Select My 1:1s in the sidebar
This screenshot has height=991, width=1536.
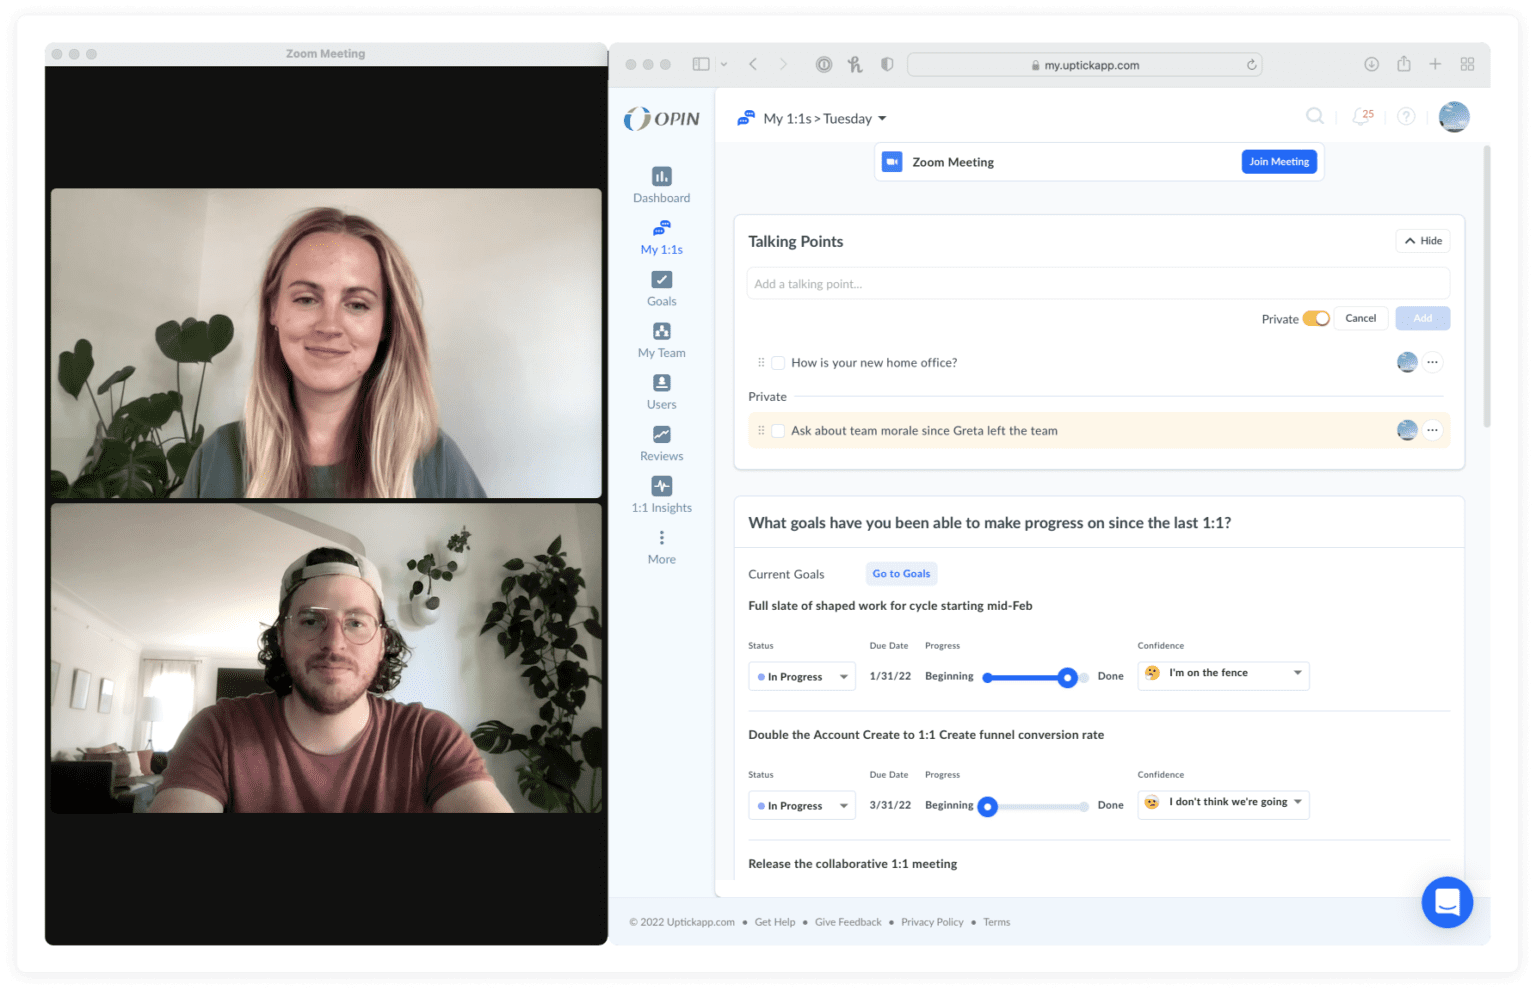[x=661, y=237]
